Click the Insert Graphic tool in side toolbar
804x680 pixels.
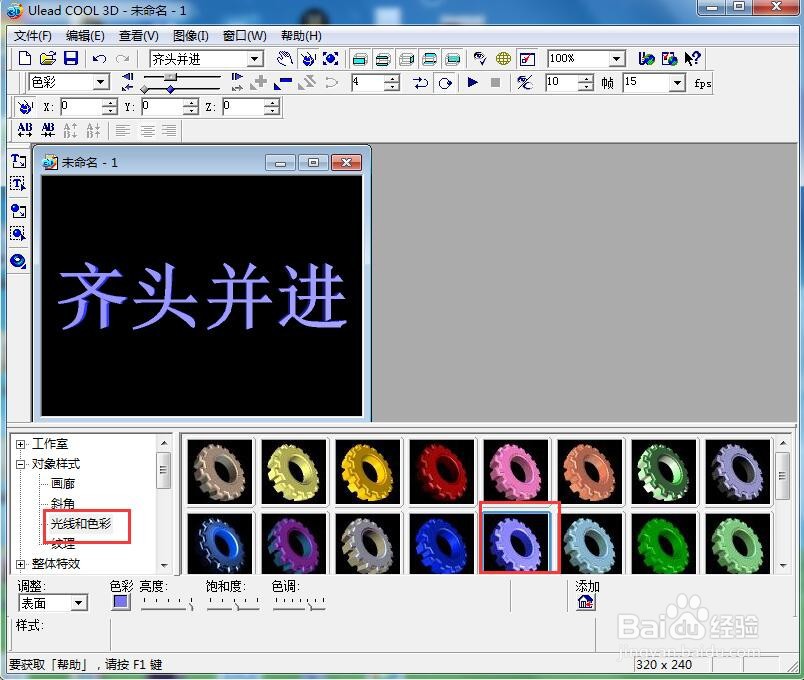pos(18,211)
